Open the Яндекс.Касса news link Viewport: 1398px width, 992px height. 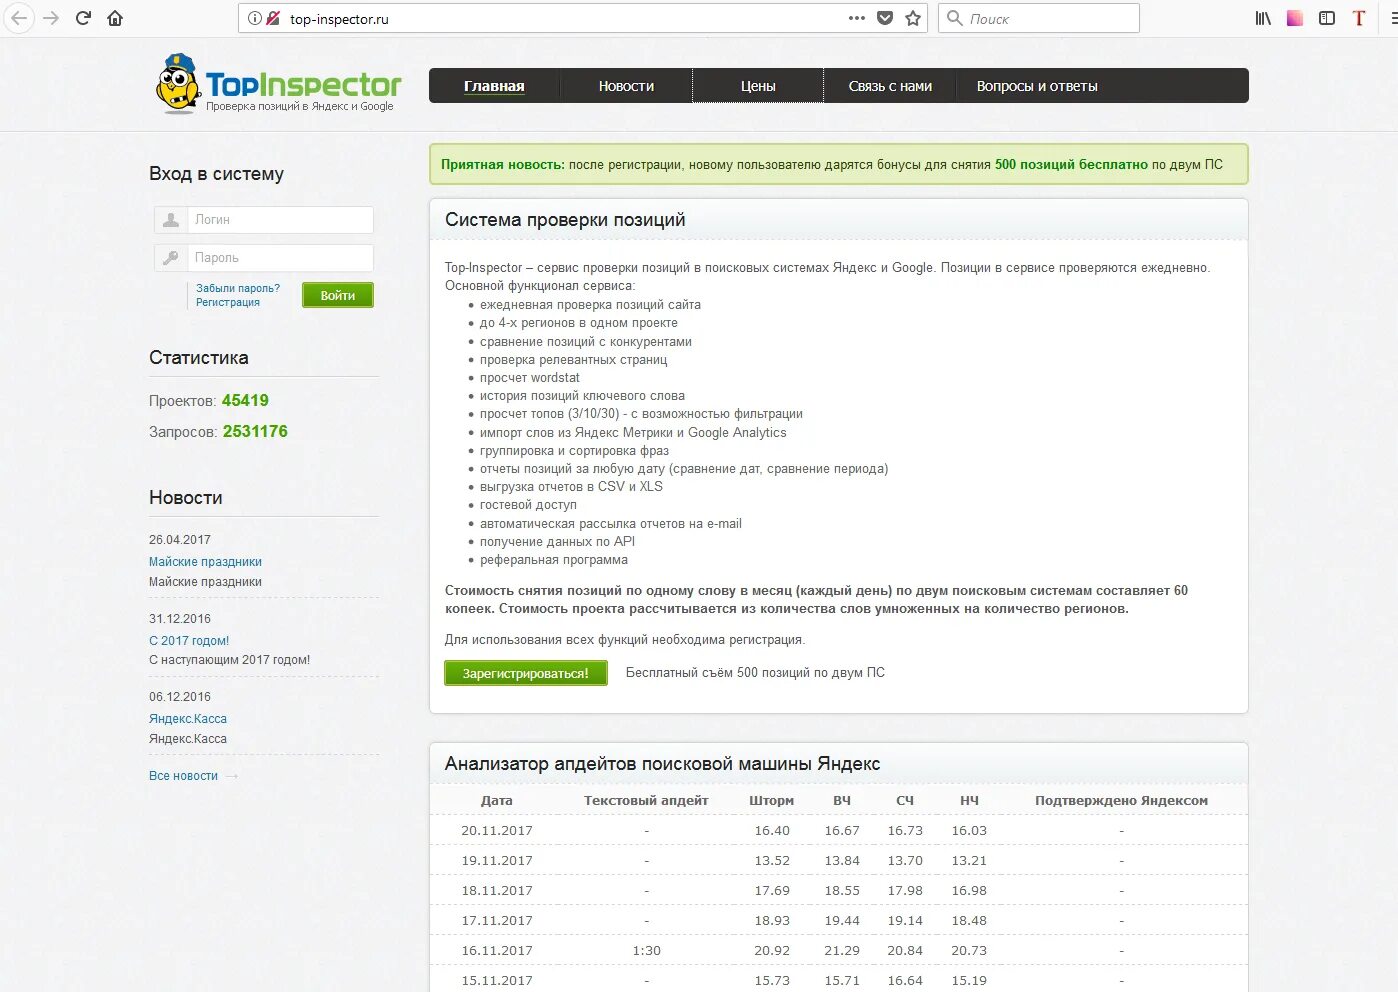click(x=188, y=719)
